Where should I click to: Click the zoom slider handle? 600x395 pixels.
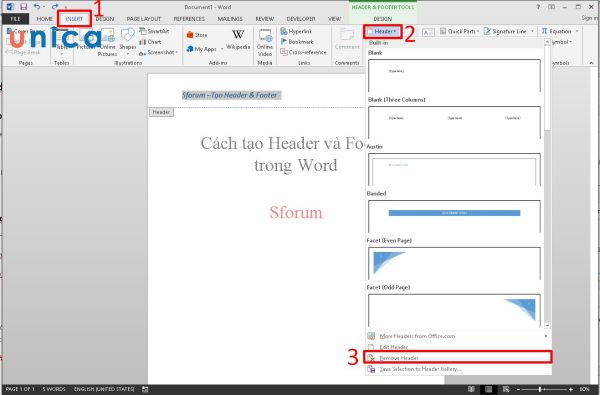[x=540, y=389]
